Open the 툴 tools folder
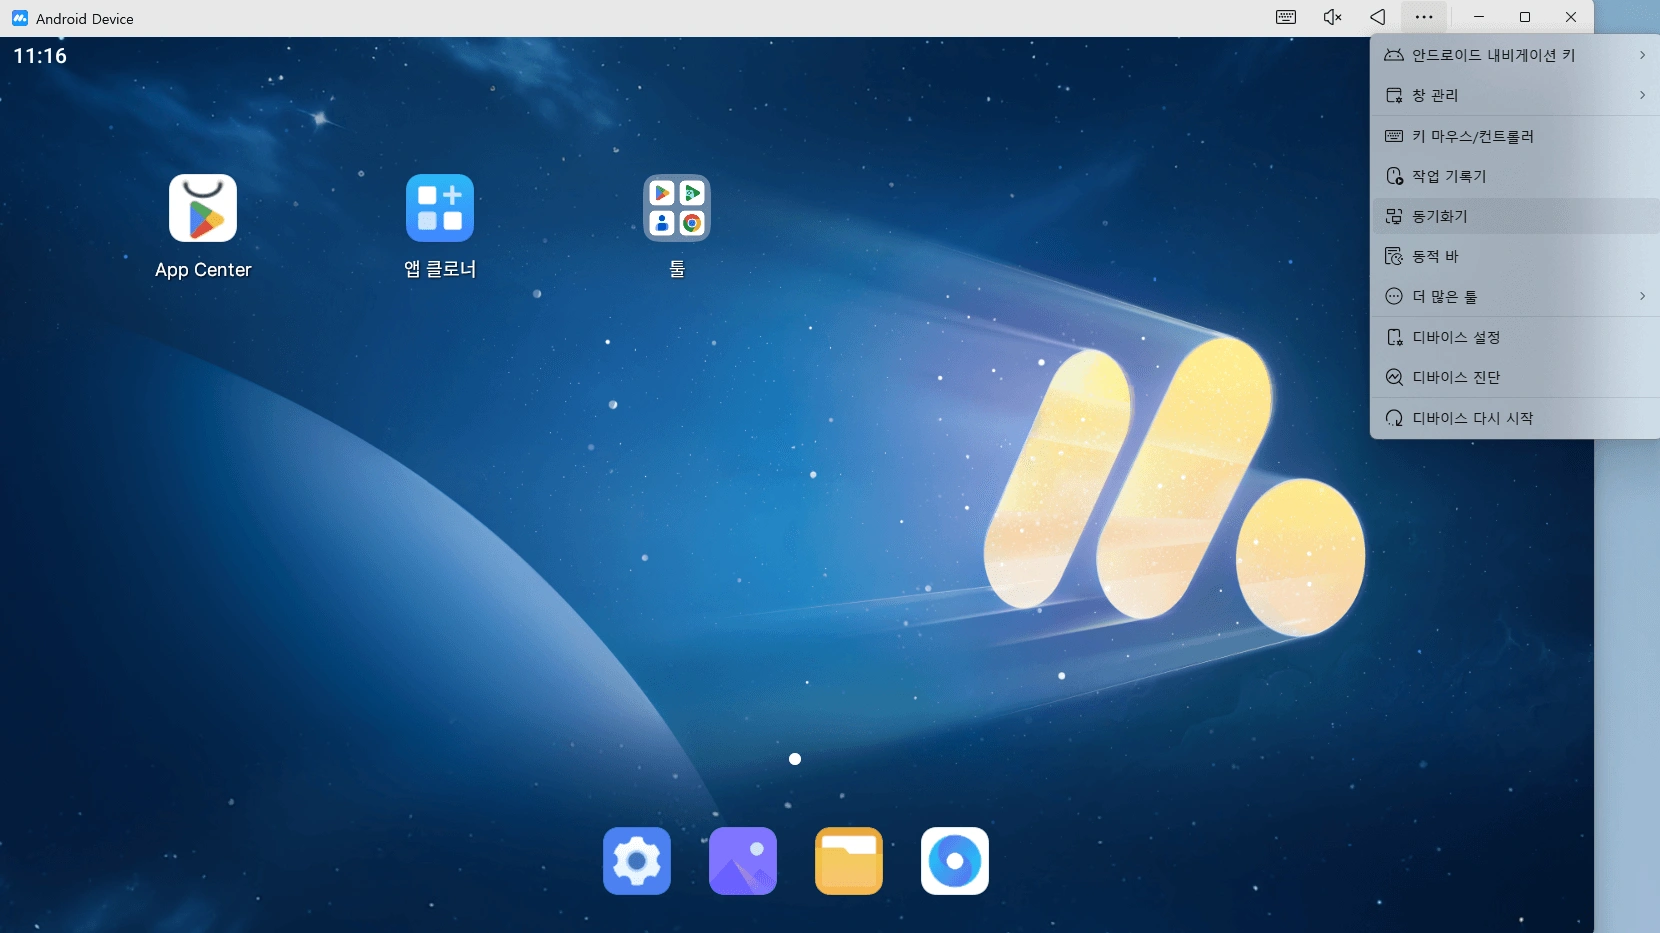Viewport: 1660px width, 933px height. click(x=677, y=209)
